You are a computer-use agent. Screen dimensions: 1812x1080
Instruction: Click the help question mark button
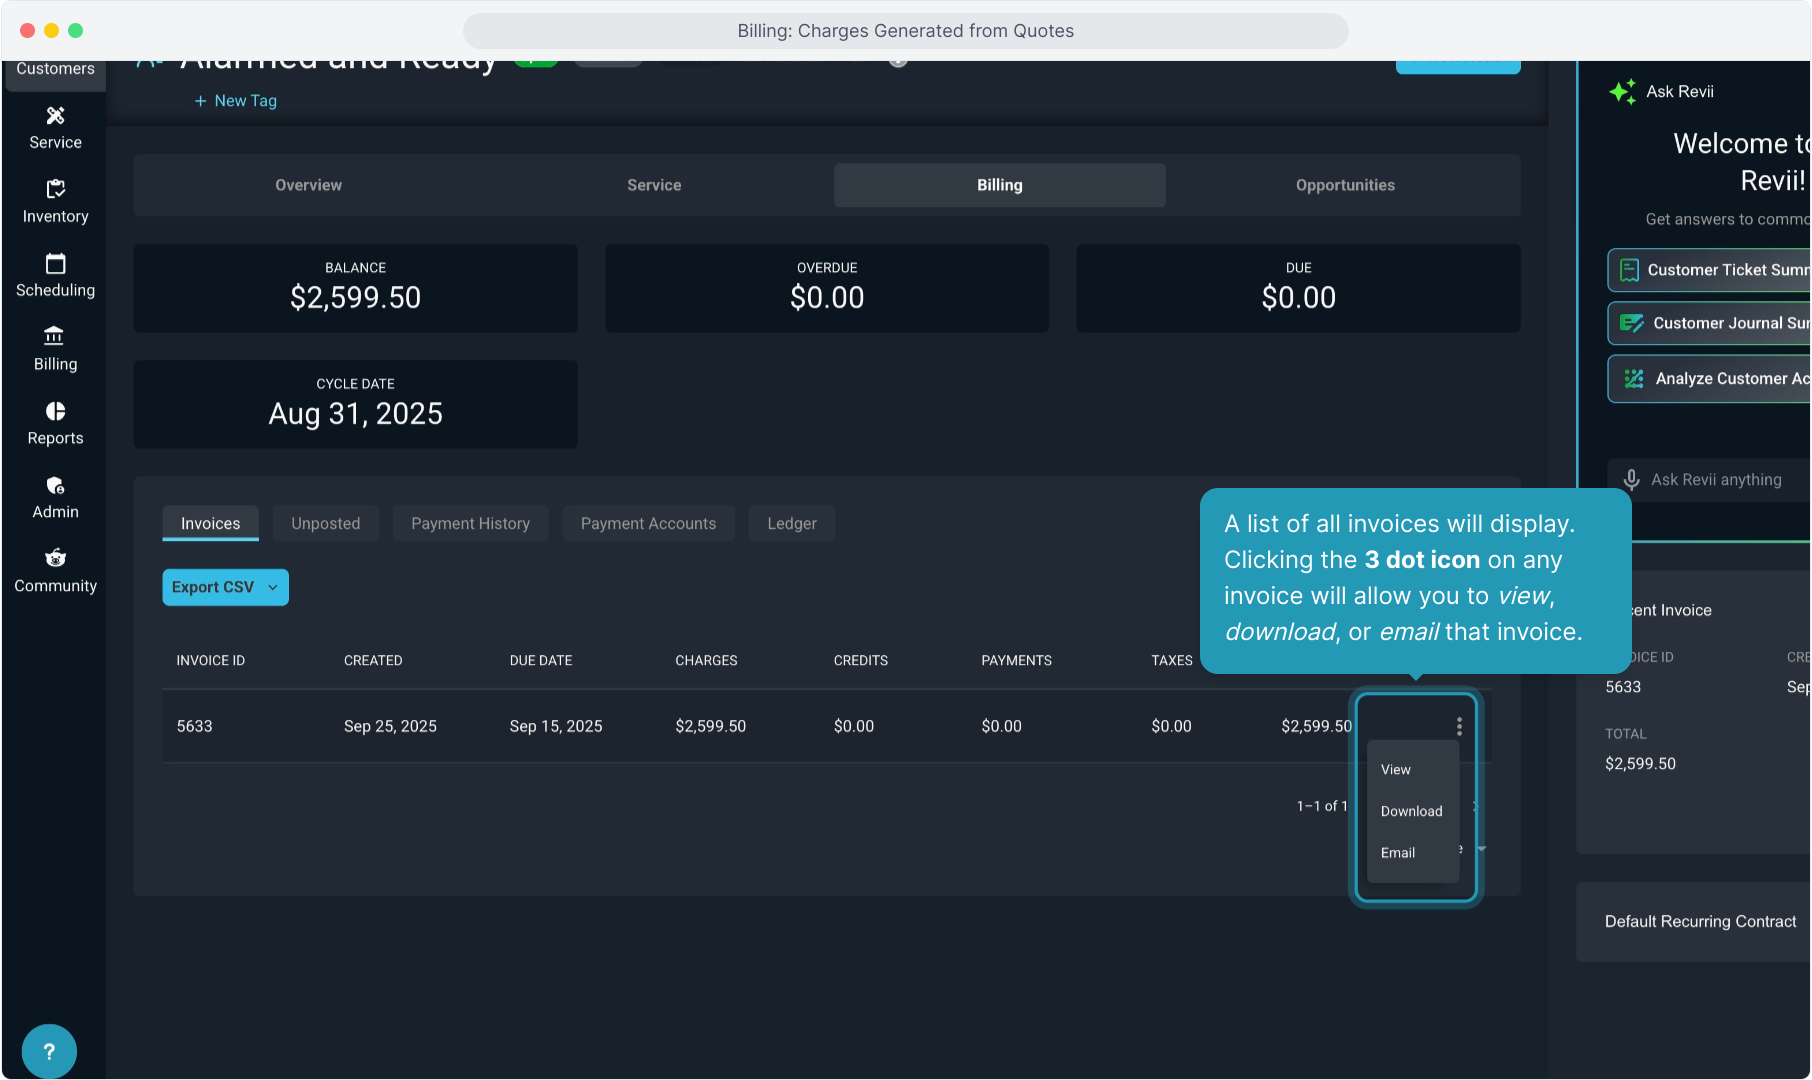tap(49, 1051)
